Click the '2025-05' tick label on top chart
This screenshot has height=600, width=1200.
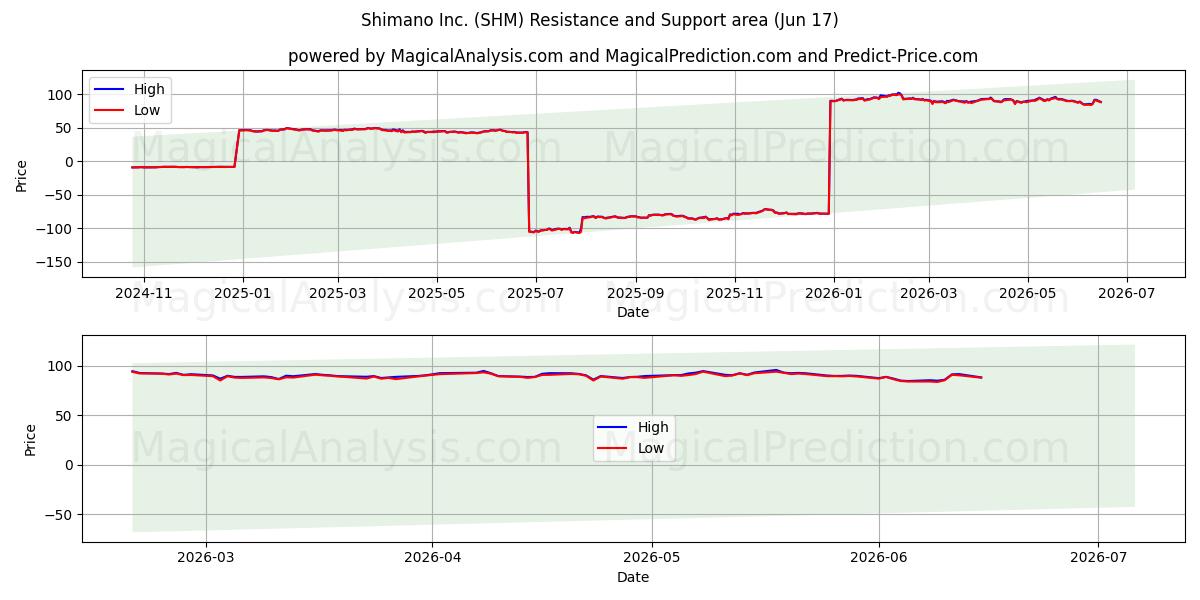[x=436, y=292]
